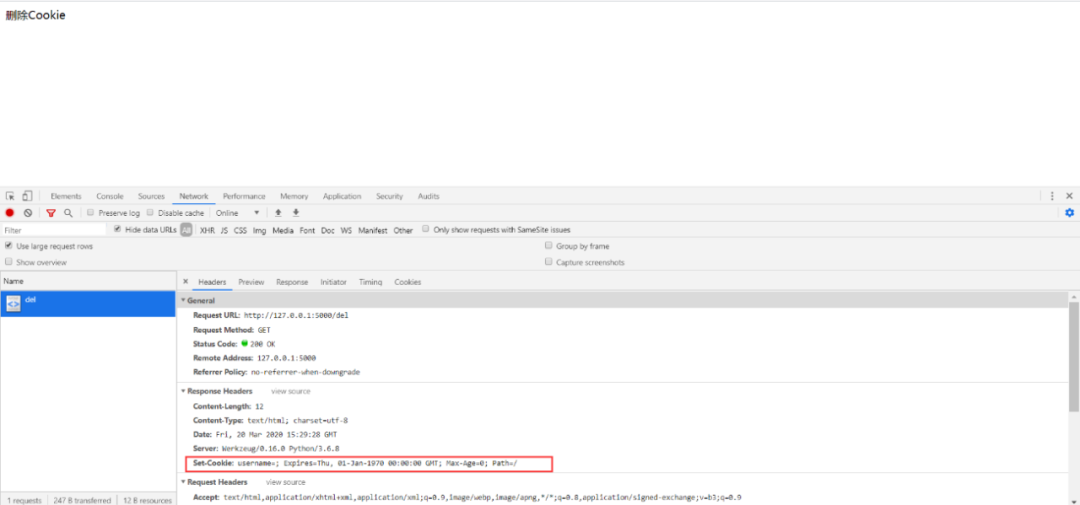Image resolution: width=1080 pixels, height=505 pixels.
Task: Activate the inspect element picker icon
Action: [10, 196]
